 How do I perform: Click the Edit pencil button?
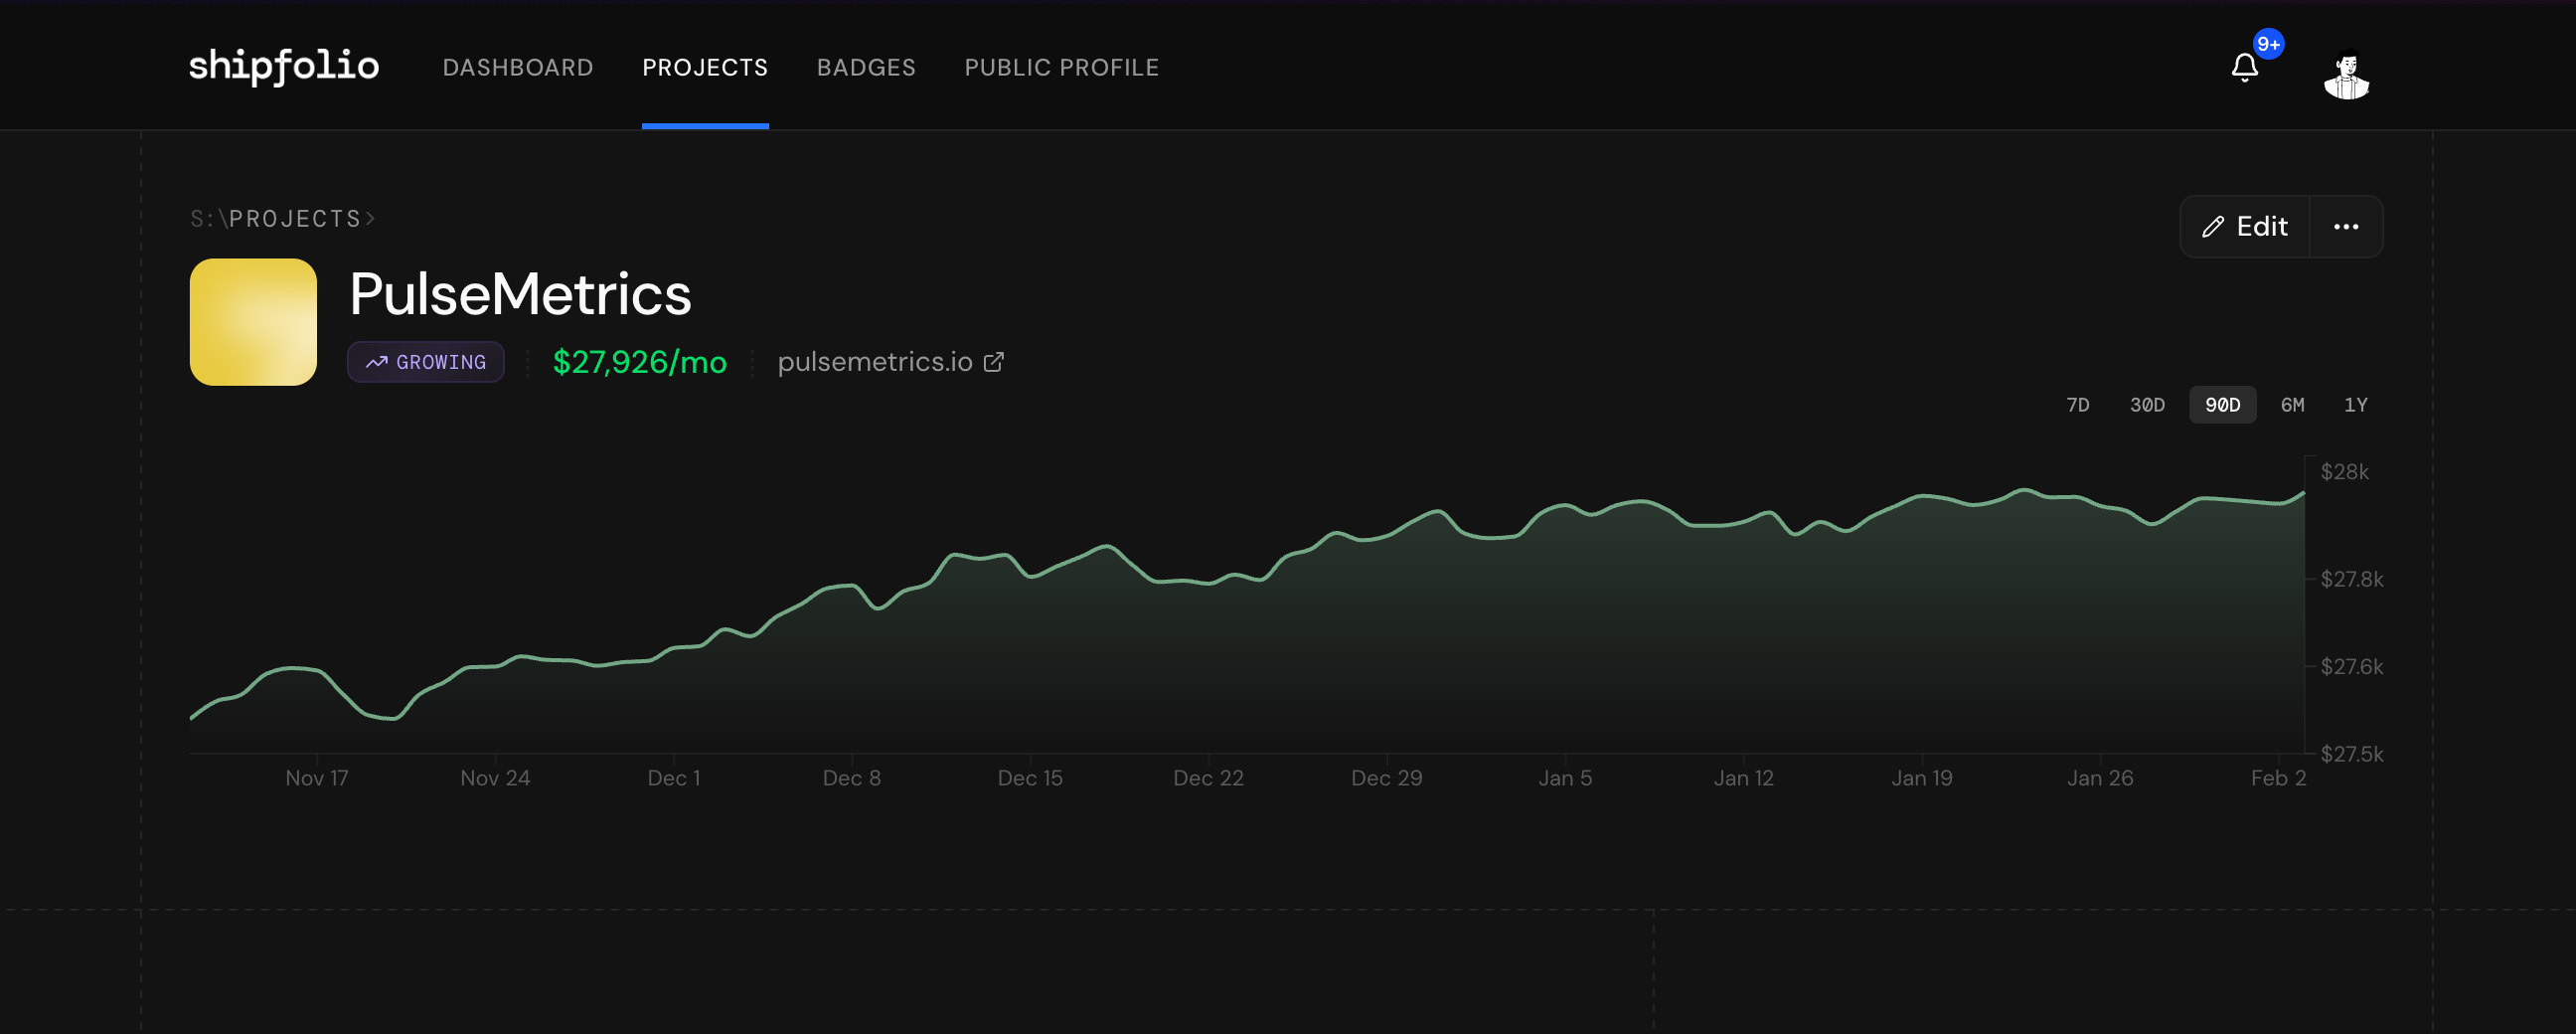[2245, 227]
